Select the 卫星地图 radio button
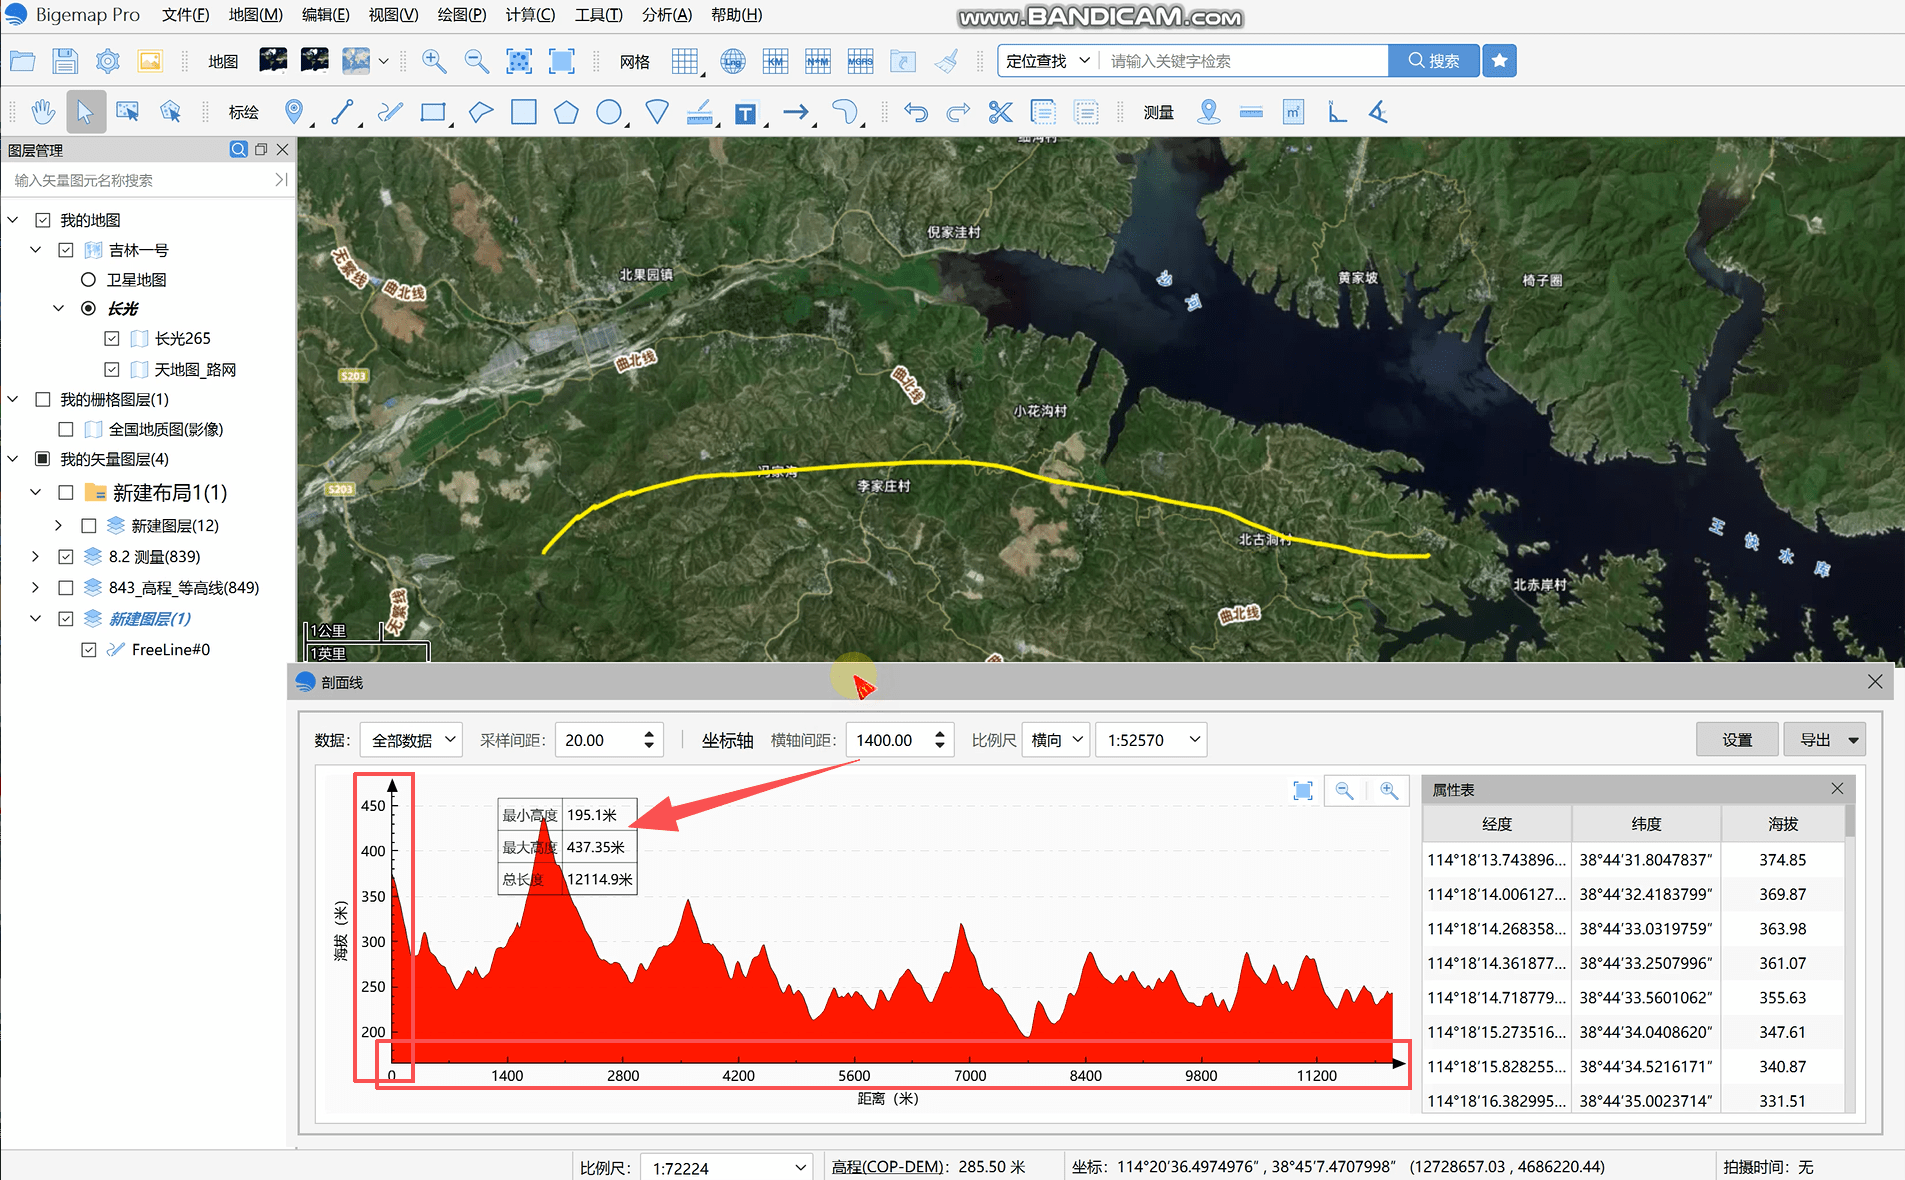 point(88,280)
